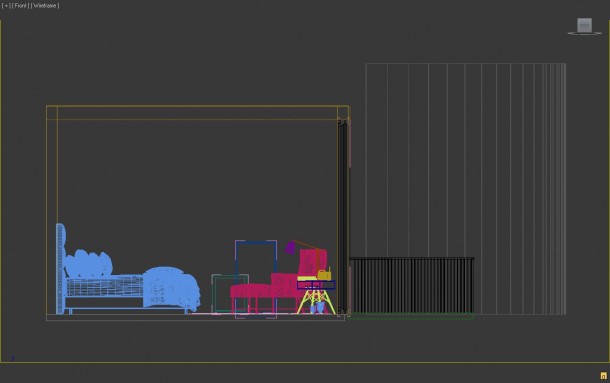This screenshot has width=610, height=383.
Task: Click the yellow icon in bottom-right corner
Action: click(603, 376)
